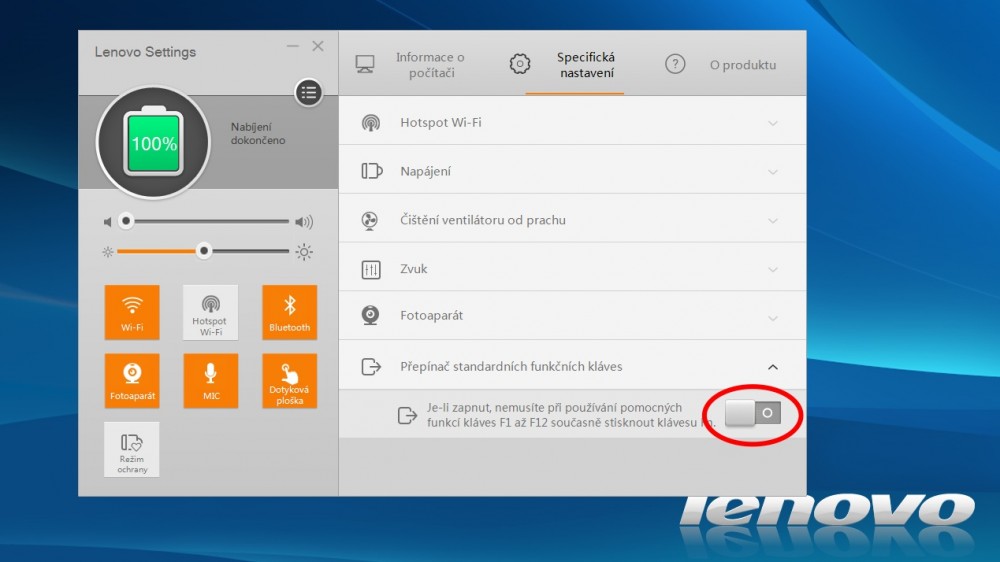Click the brightness slider handle
1000x562 pixels.
point(204,251)
